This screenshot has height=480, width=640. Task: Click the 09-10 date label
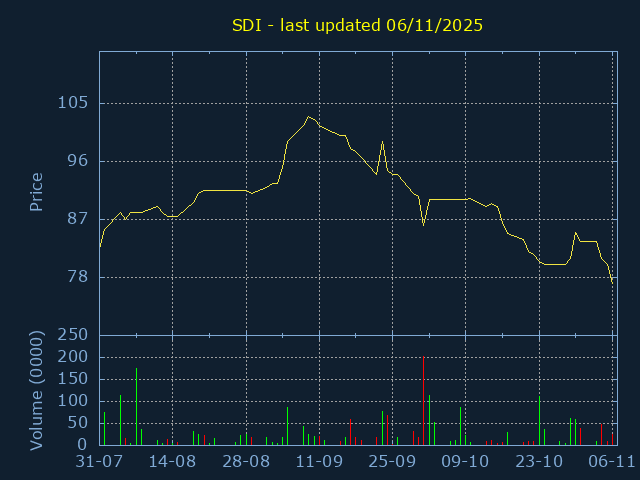click(x=466, y=462)
